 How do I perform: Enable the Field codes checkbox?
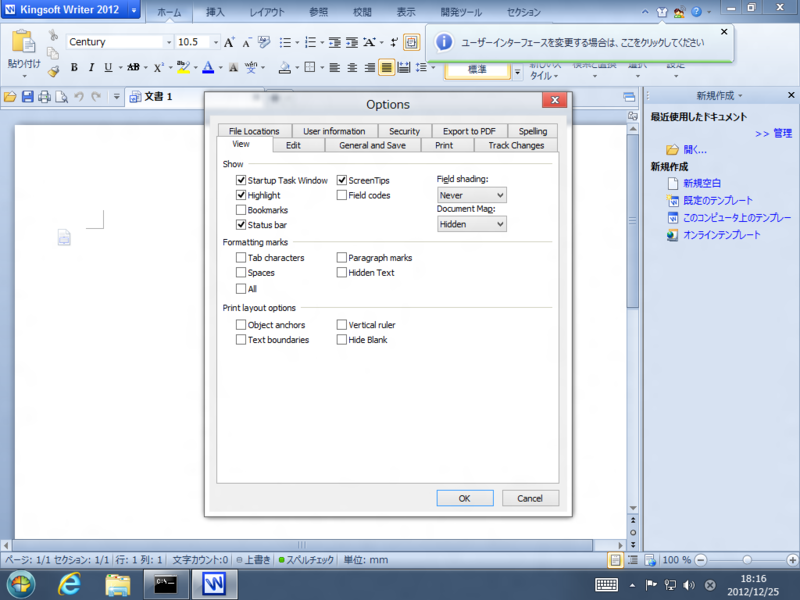click(x=342, y=195)
